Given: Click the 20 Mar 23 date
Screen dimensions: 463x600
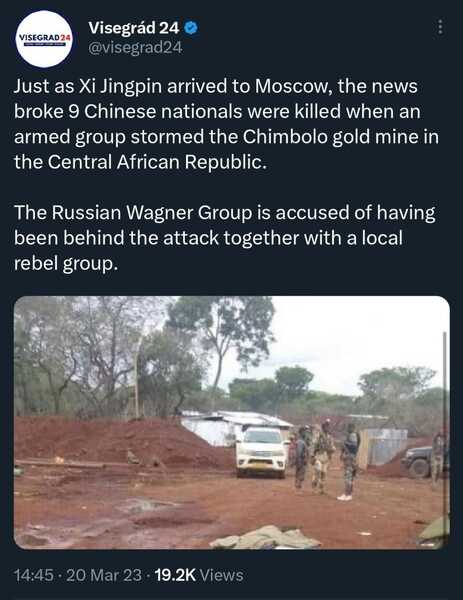Looking at the screenshot, I should coord(104,575).
